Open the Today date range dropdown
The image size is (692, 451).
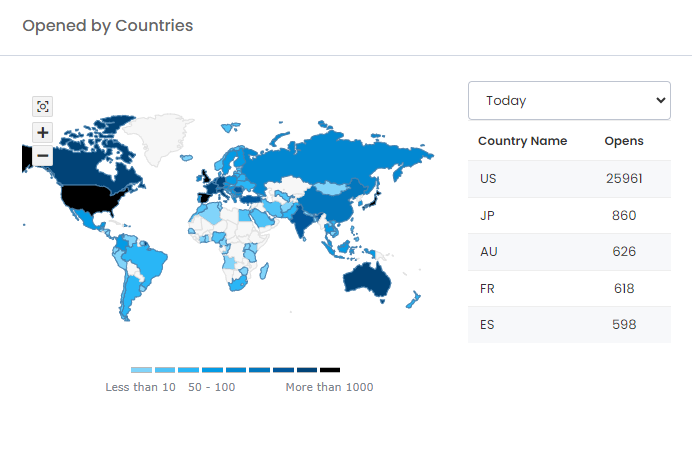[569, 100]
